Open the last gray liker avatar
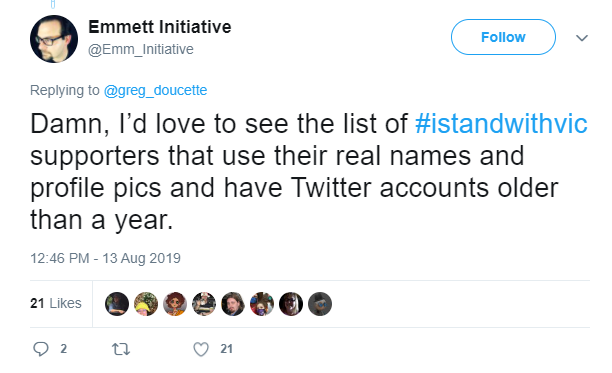This screenshot has height=373, width=612. pyautogui.click(x=320, y=304)
